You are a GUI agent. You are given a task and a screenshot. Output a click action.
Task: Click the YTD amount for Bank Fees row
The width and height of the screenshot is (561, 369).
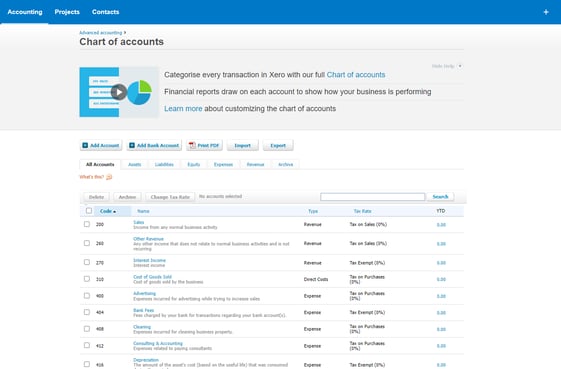[x=441, y=312]
